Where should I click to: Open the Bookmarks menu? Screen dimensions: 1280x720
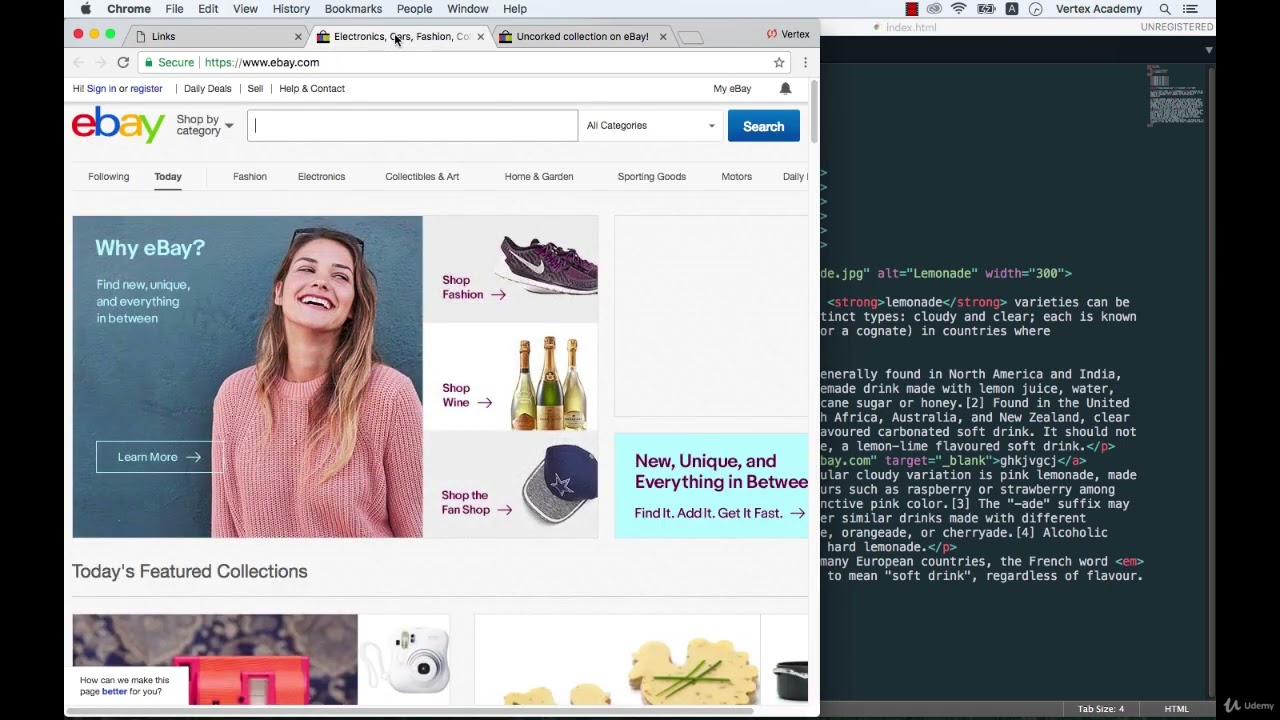tap(353, 9)
